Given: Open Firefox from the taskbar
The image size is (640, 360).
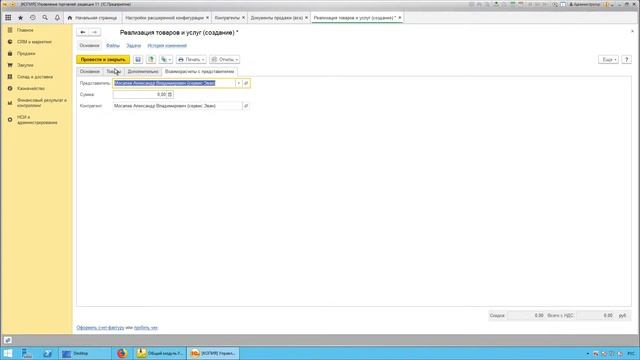Looking at the screenshot, I should (x=122, y=353).
